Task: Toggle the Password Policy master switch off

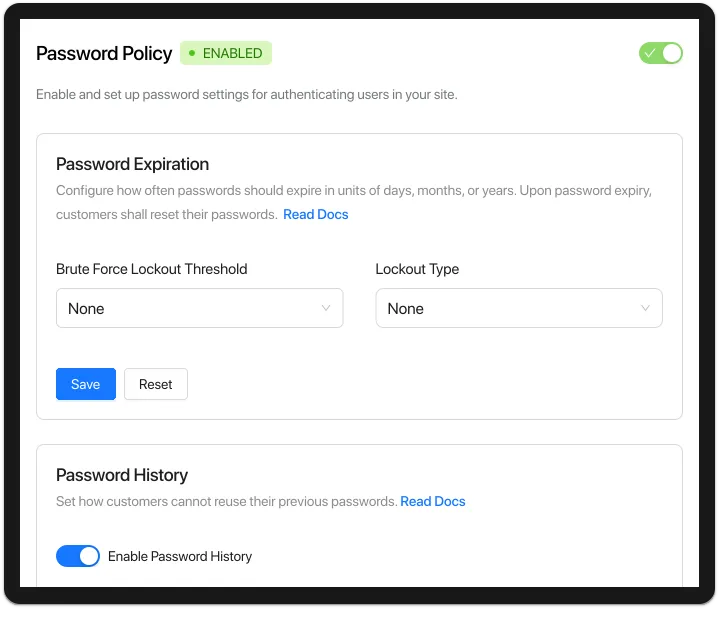Action: (x=661, y=53)
